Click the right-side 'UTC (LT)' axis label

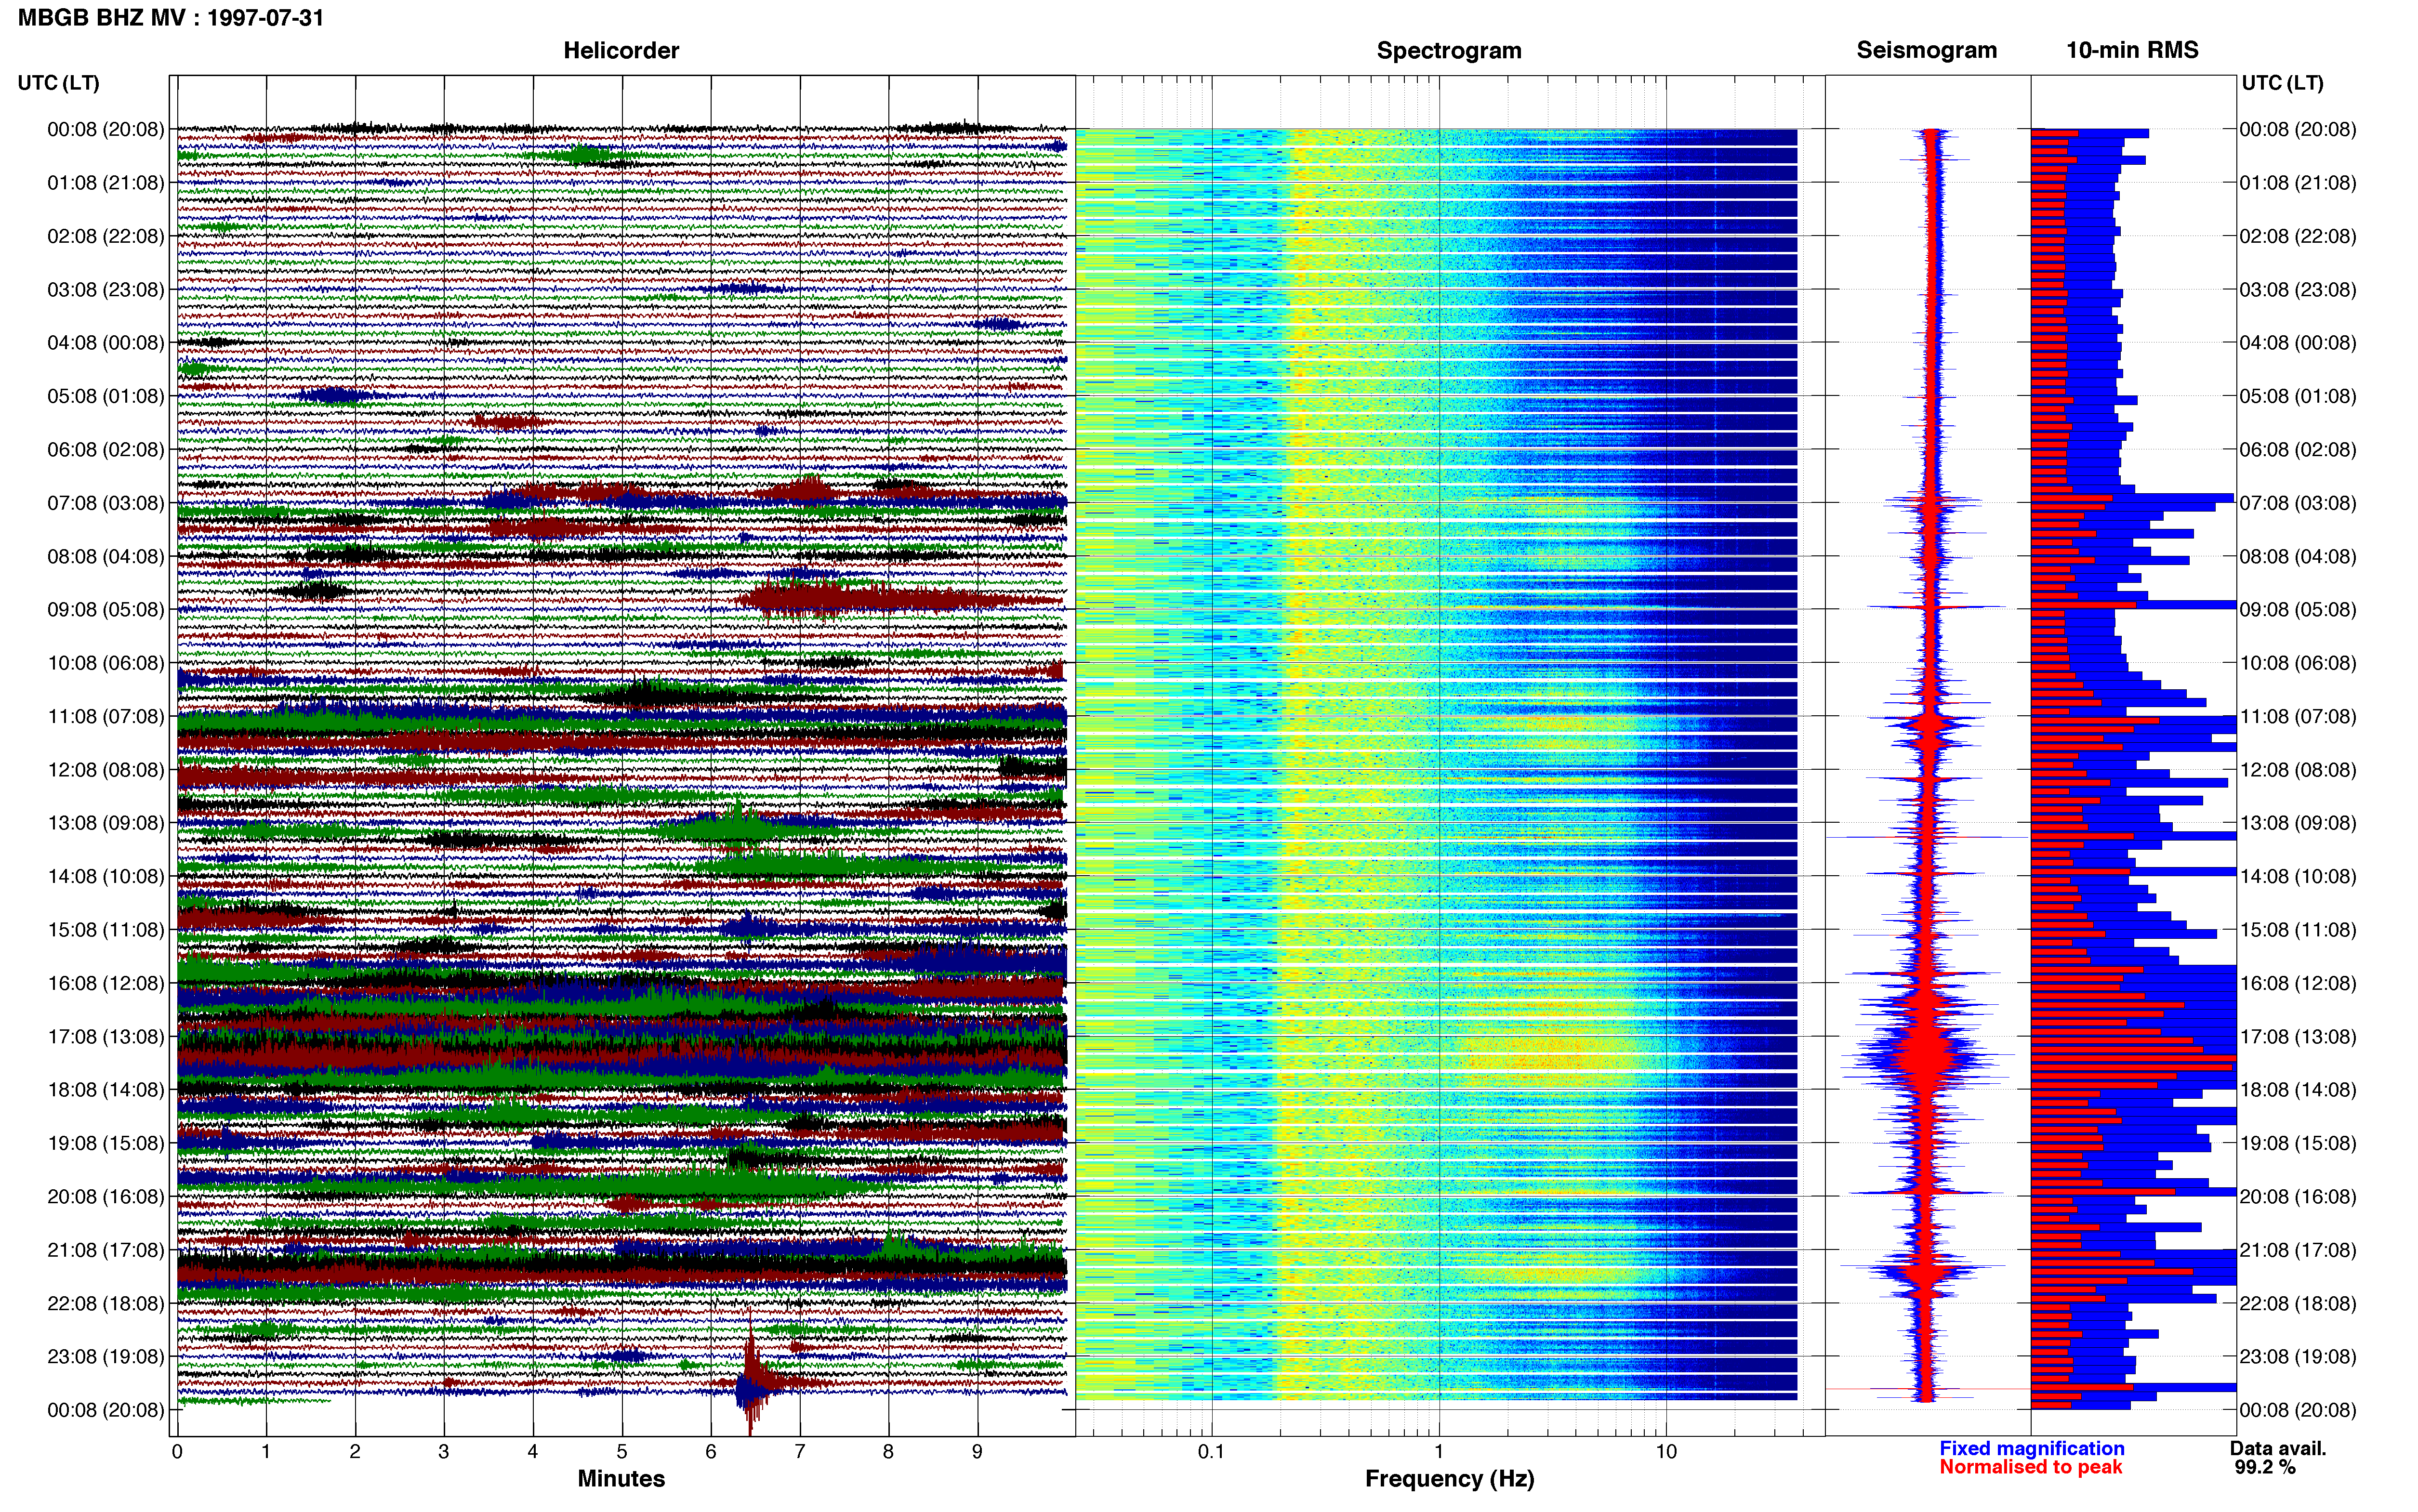2282,83
